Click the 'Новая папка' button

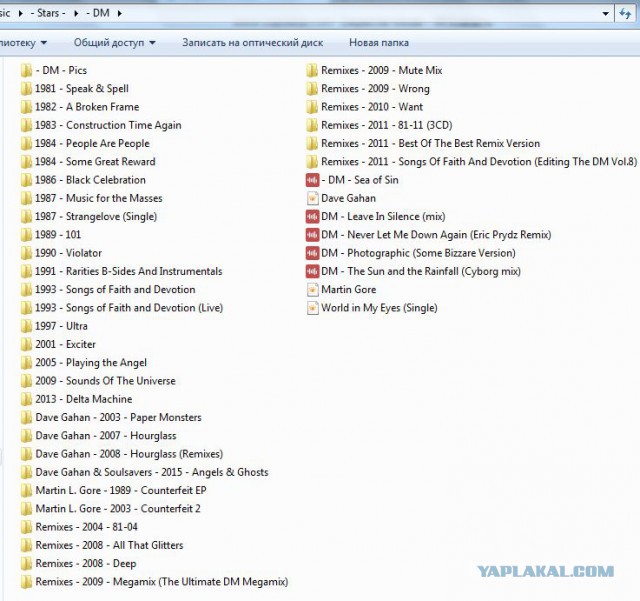[x=379, y=43]
